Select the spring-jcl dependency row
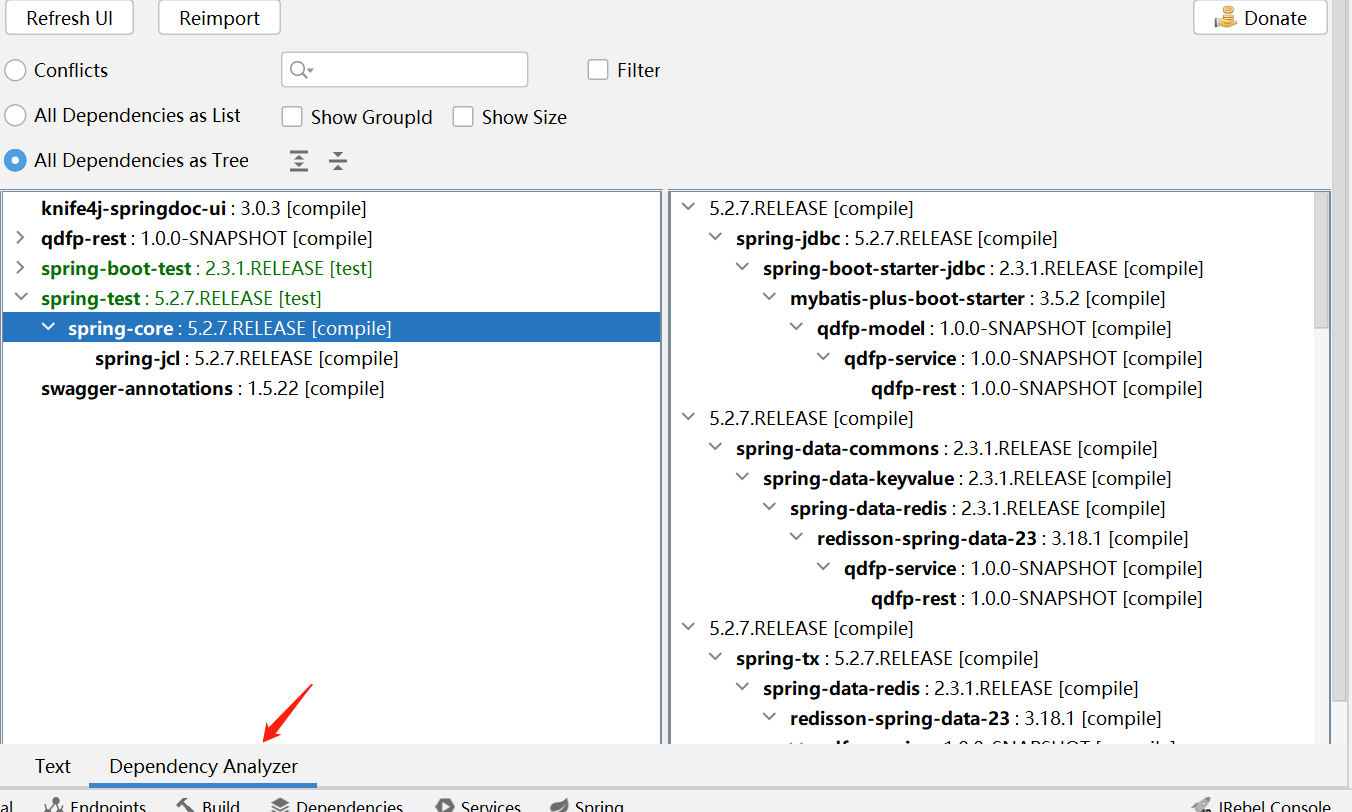The height and width of the screenshot is (812, 1352). [331, 358]
